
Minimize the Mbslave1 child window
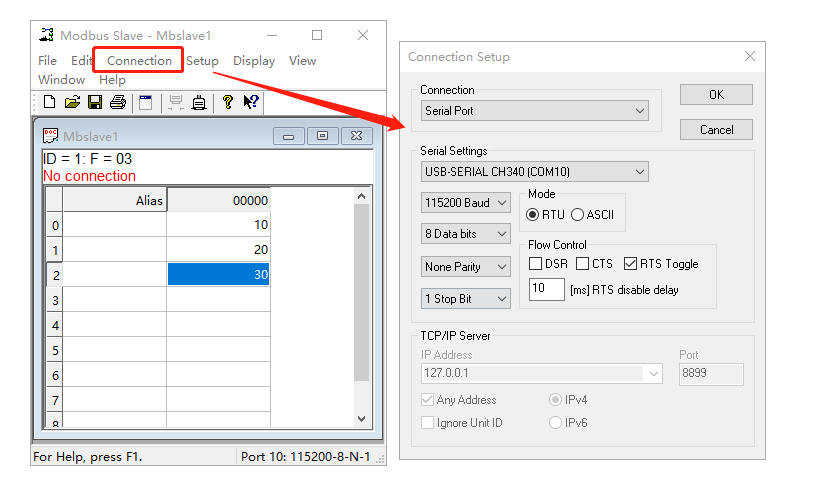point(289,136)
